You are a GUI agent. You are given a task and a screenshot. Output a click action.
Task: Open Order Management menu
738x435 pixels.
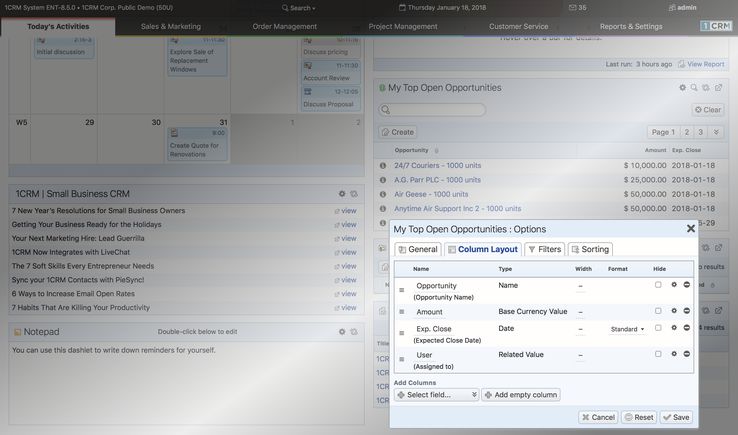(285, 26)
